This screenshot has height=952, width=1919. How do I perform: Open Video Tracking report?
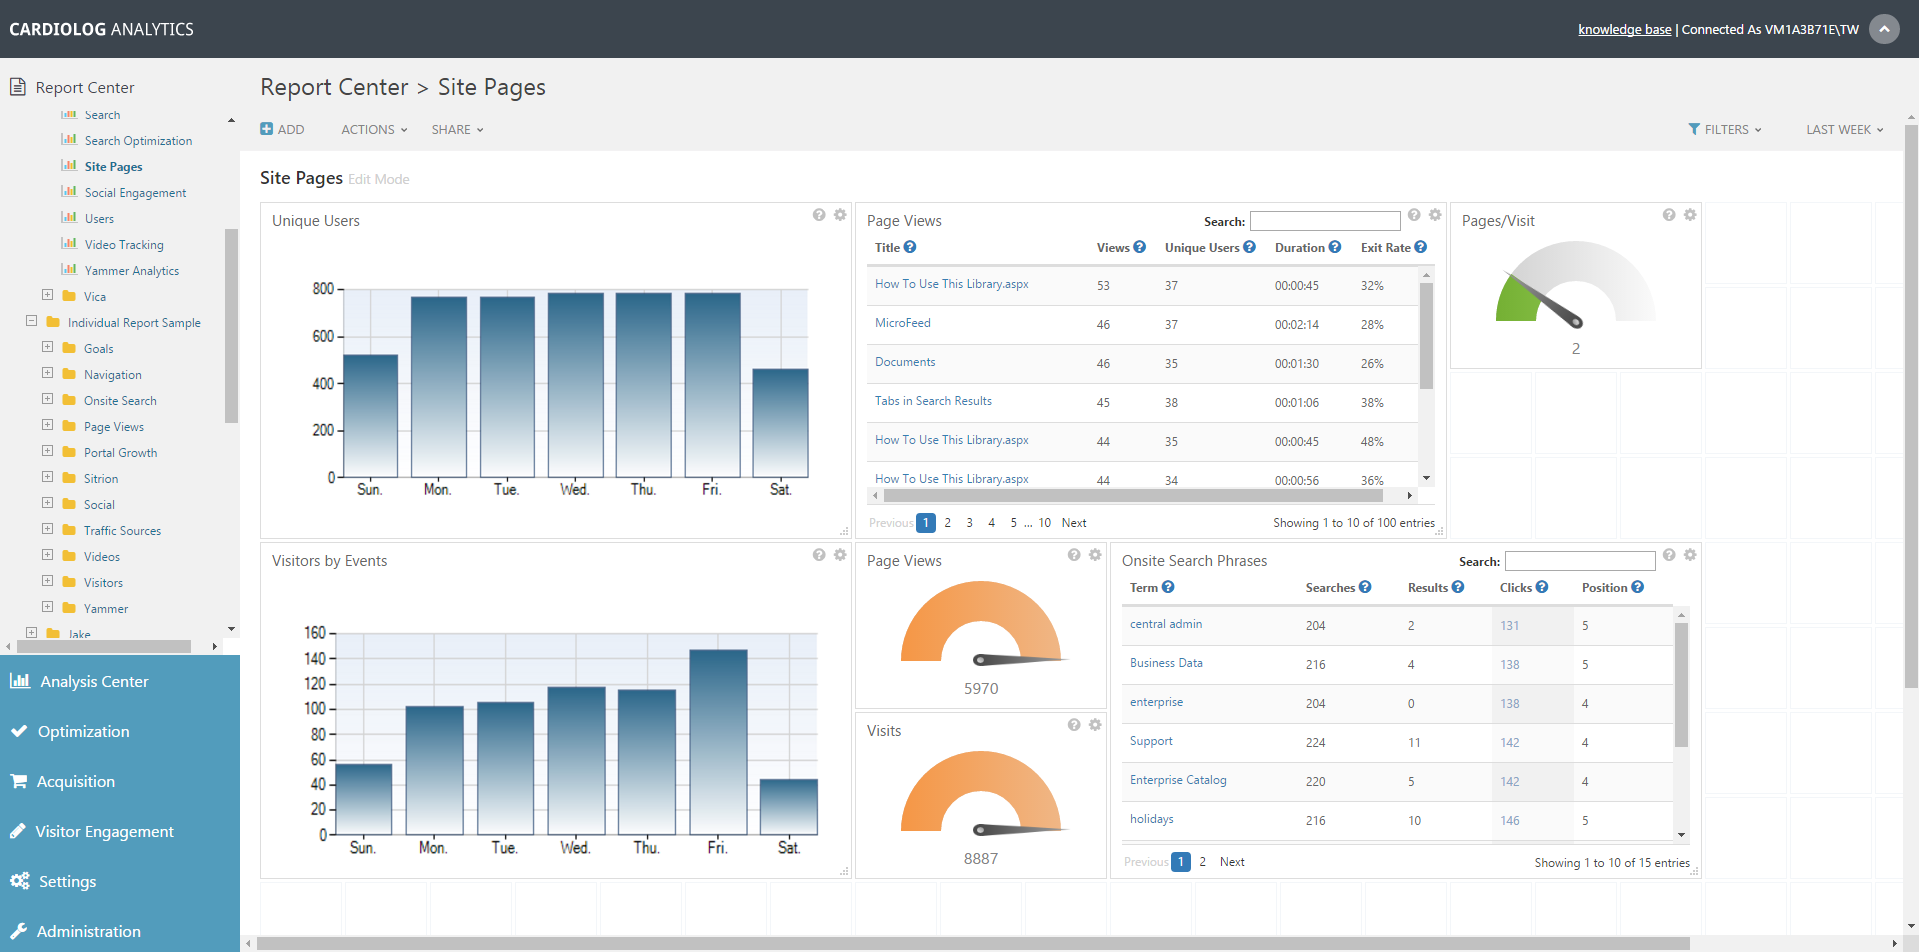pos(124,245)
